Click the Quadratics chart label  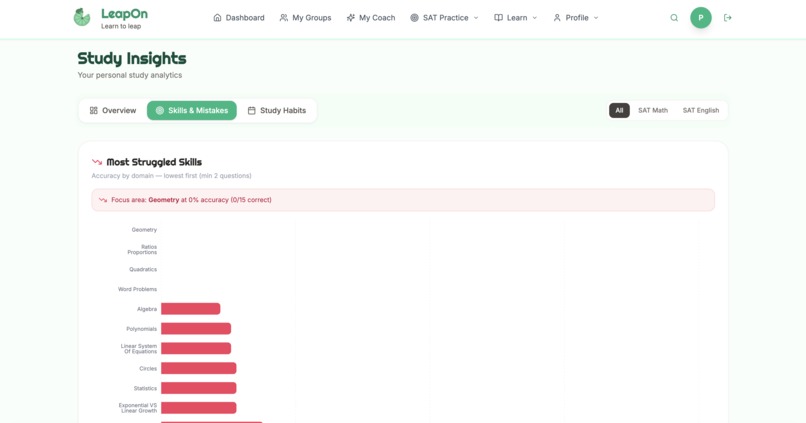coord(143,269)
